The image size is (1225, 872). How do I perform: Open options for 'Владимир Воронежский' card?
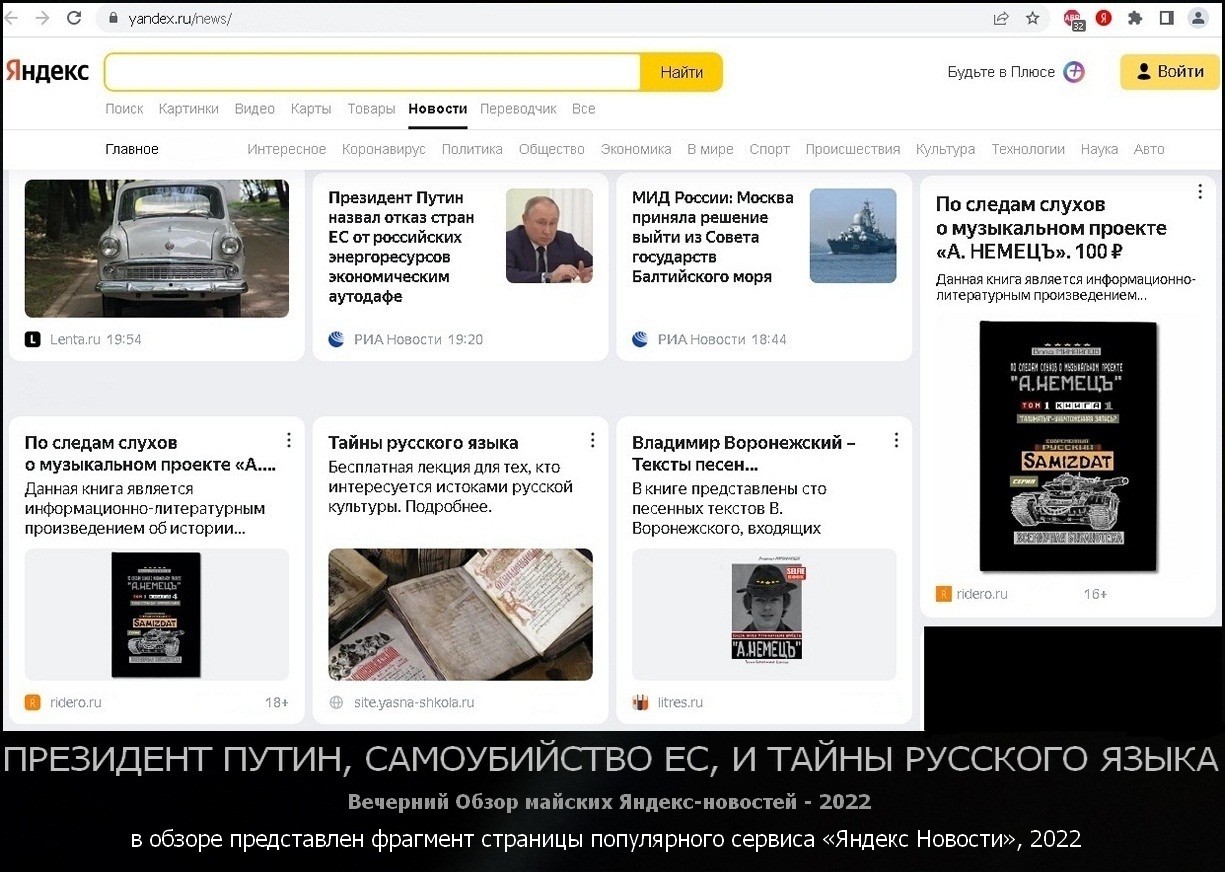coord(896,440)
